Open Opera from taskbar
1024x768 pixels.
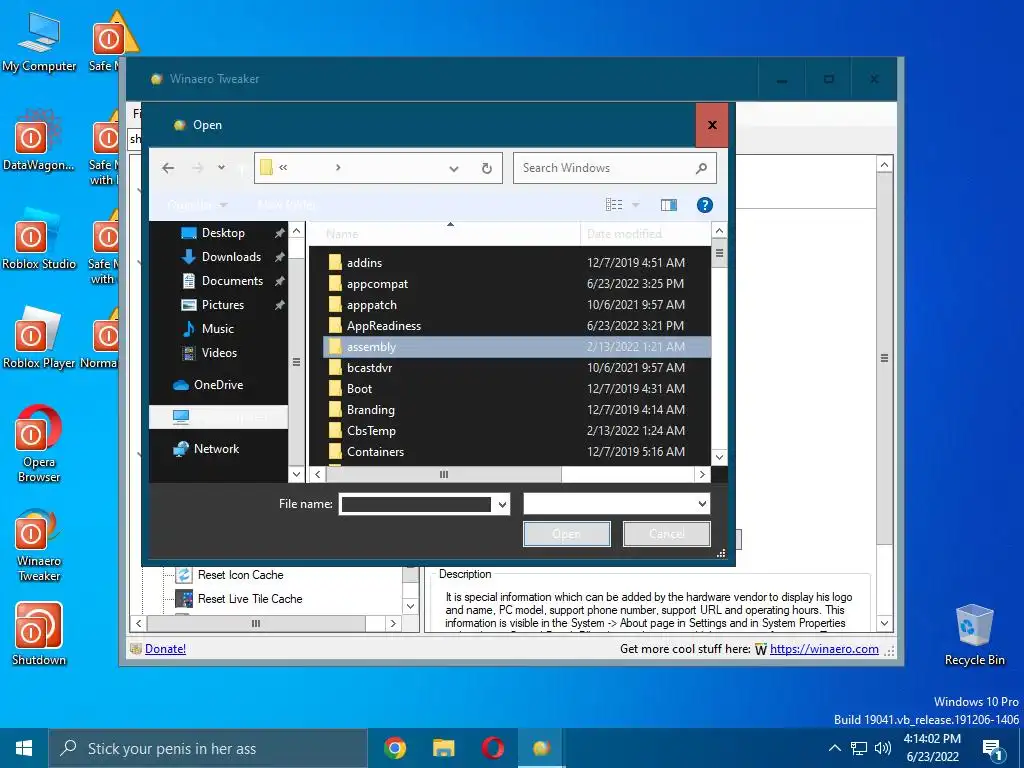pos(492,748)
